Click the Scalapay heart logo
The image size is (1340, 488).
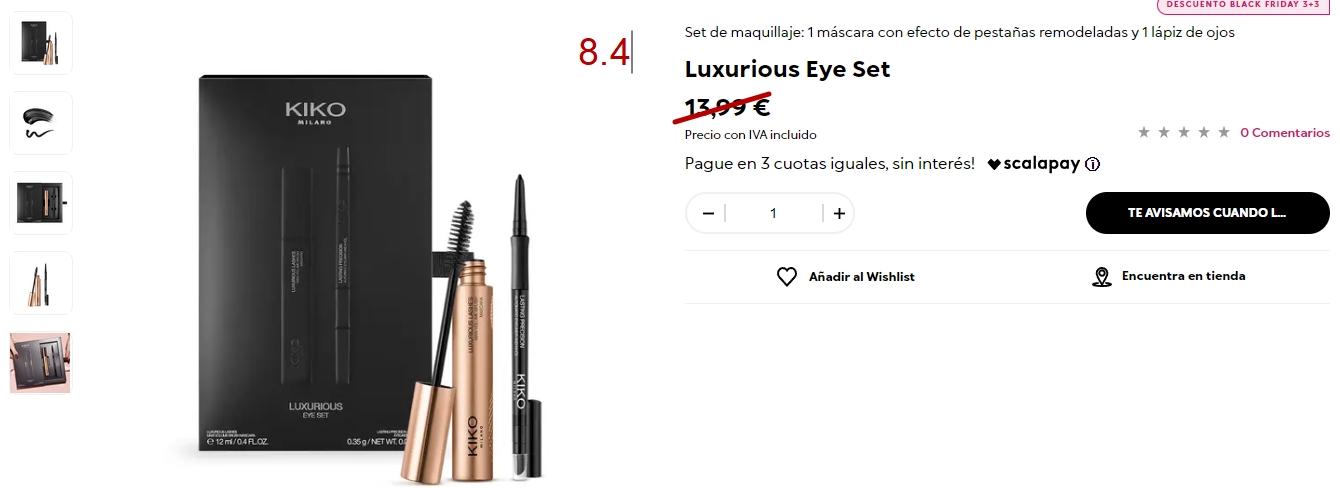pos(994,164)
